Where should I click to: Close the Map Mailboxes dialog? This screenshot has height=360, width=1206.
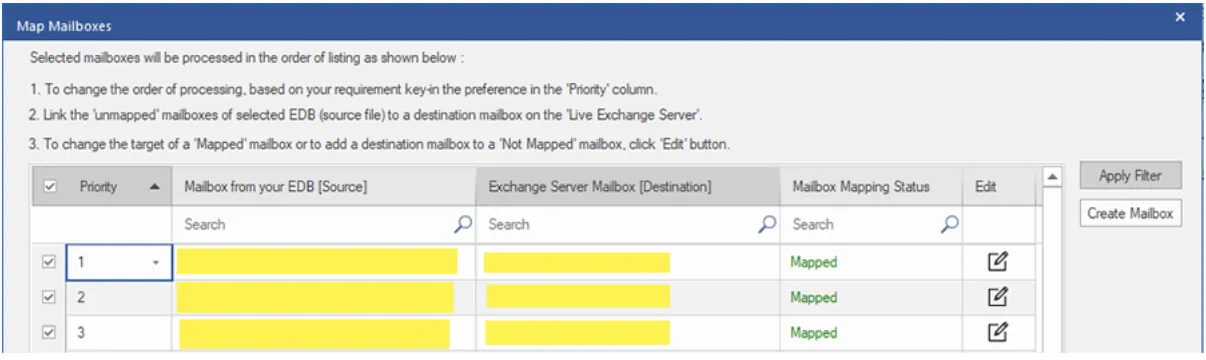(1180, 17)
